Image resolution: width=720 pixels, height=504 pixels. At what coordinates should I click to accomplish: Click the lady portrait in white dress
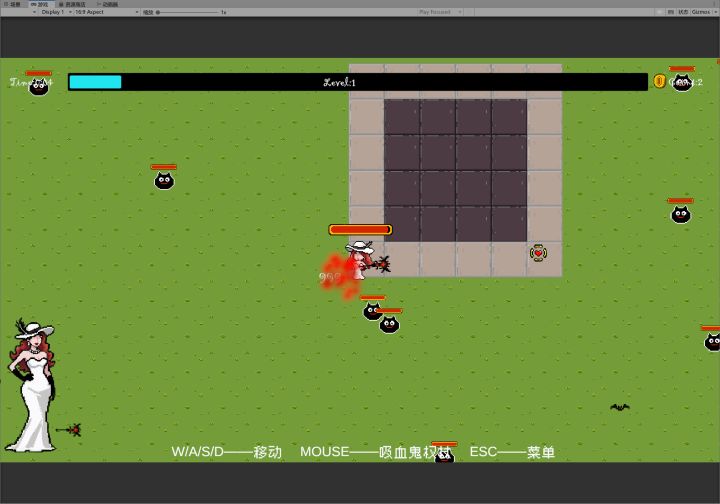[31, 386]
